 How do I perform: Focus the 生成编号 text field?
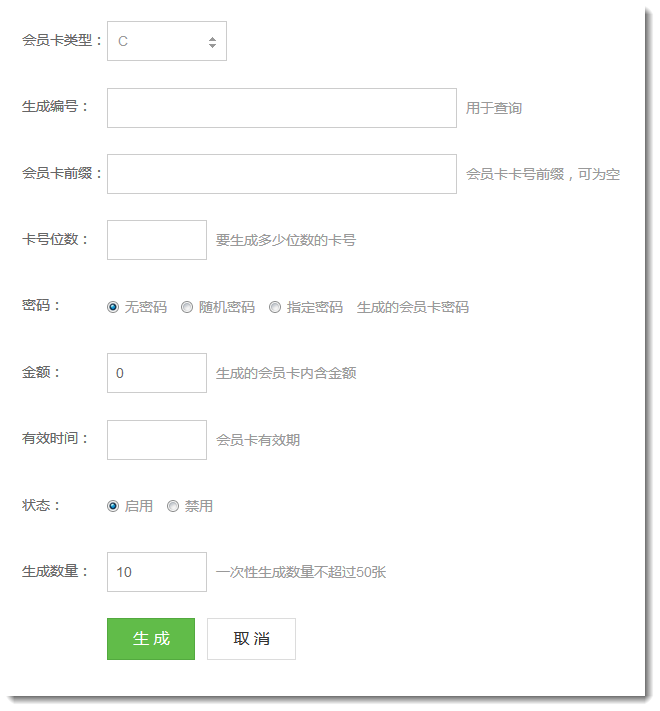(281, 108)
